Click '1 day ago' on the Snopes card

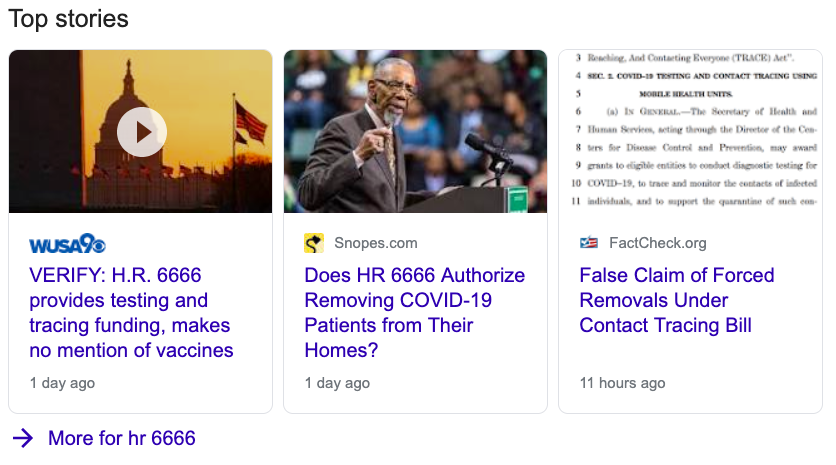[337, 383]
